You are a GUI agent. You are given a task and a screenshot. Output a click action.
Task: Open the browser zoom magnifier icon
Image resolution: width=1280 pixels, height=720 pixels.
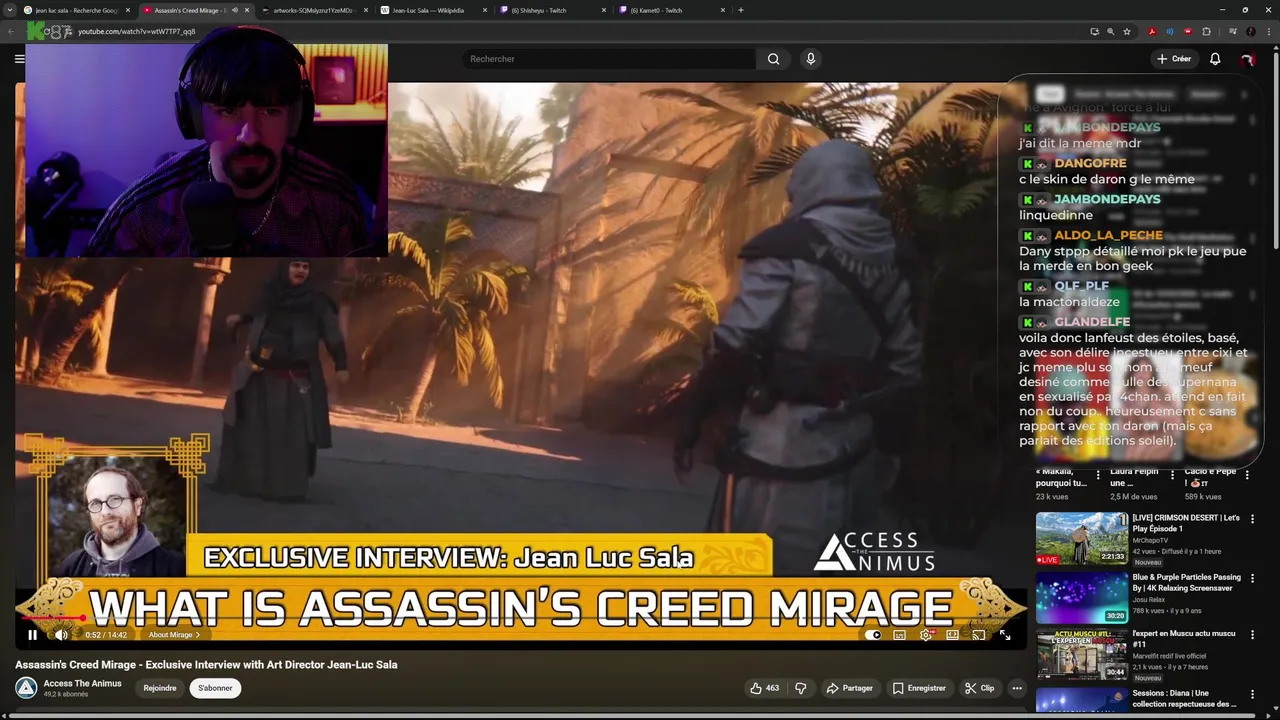click(1110, 32)
